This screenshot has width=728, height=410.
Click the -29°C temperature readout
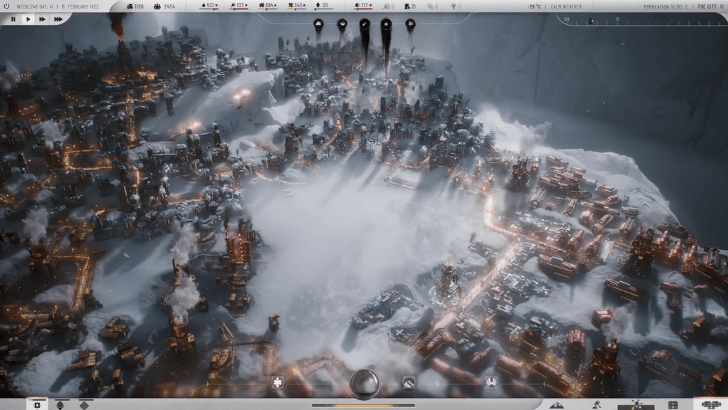(x=534, y=7)
